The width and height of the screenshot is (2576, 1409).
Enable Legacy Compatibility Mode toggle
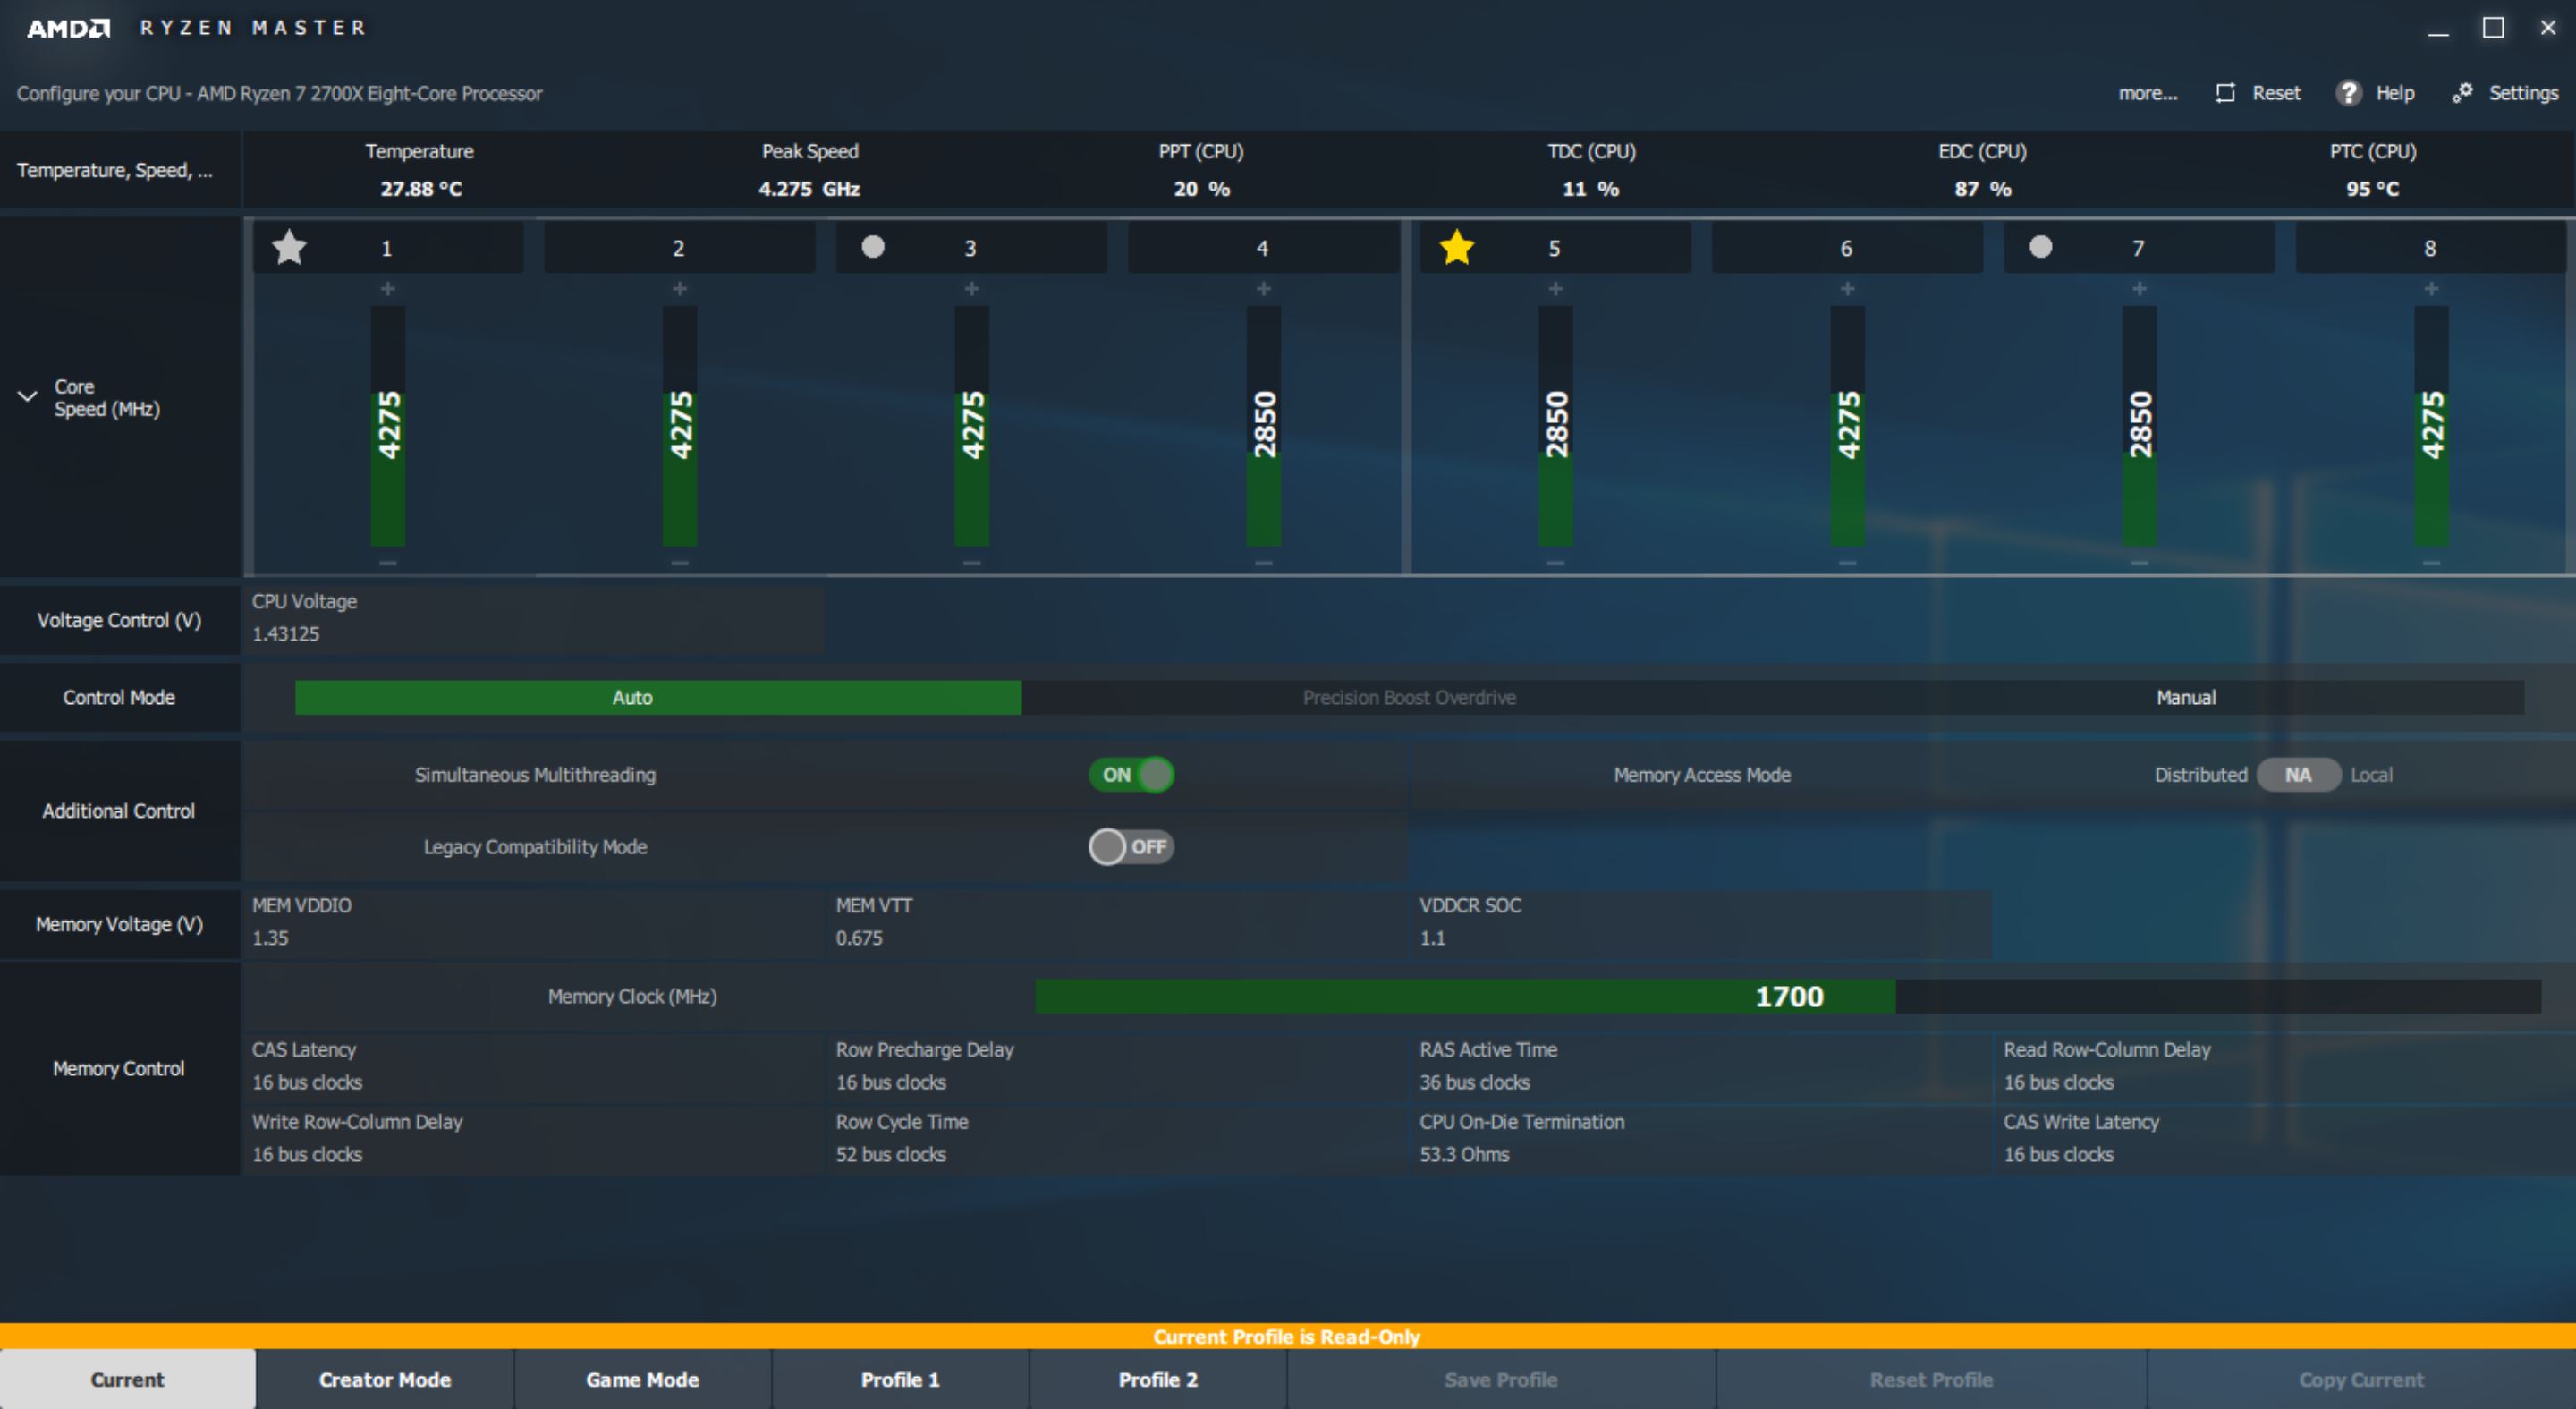(x=1131, y=847)
